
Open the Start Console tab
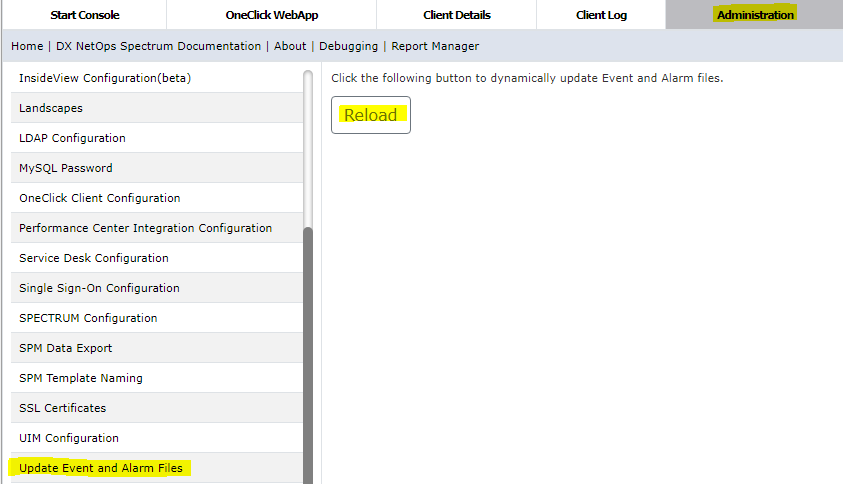pos(85,15)
